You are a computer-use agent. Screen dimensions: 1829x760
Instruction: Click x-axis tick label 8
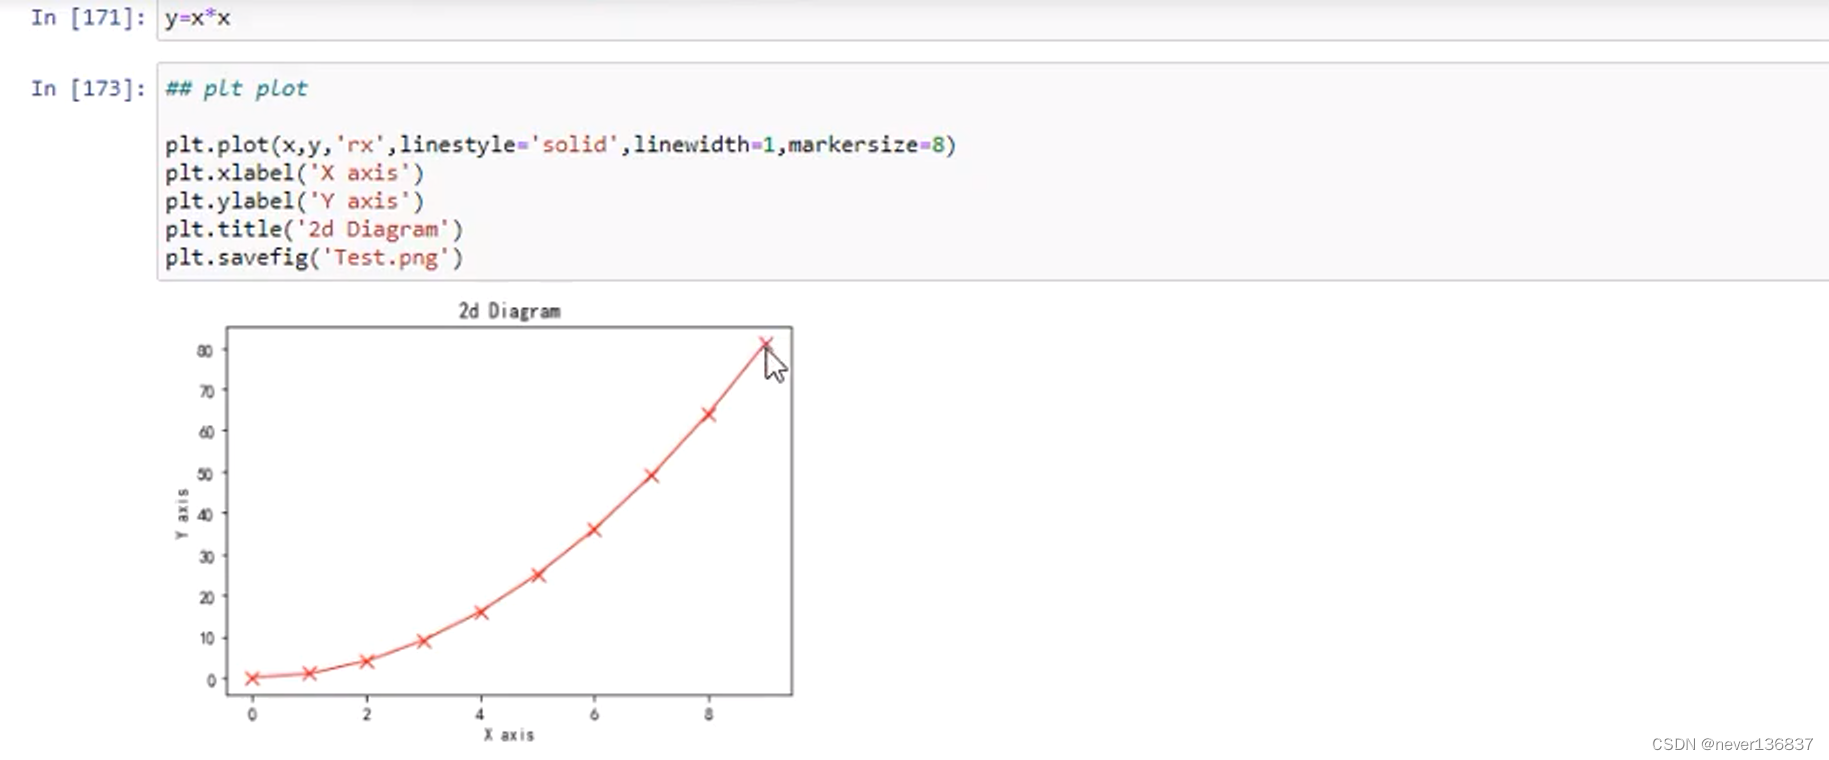[708, 714]
